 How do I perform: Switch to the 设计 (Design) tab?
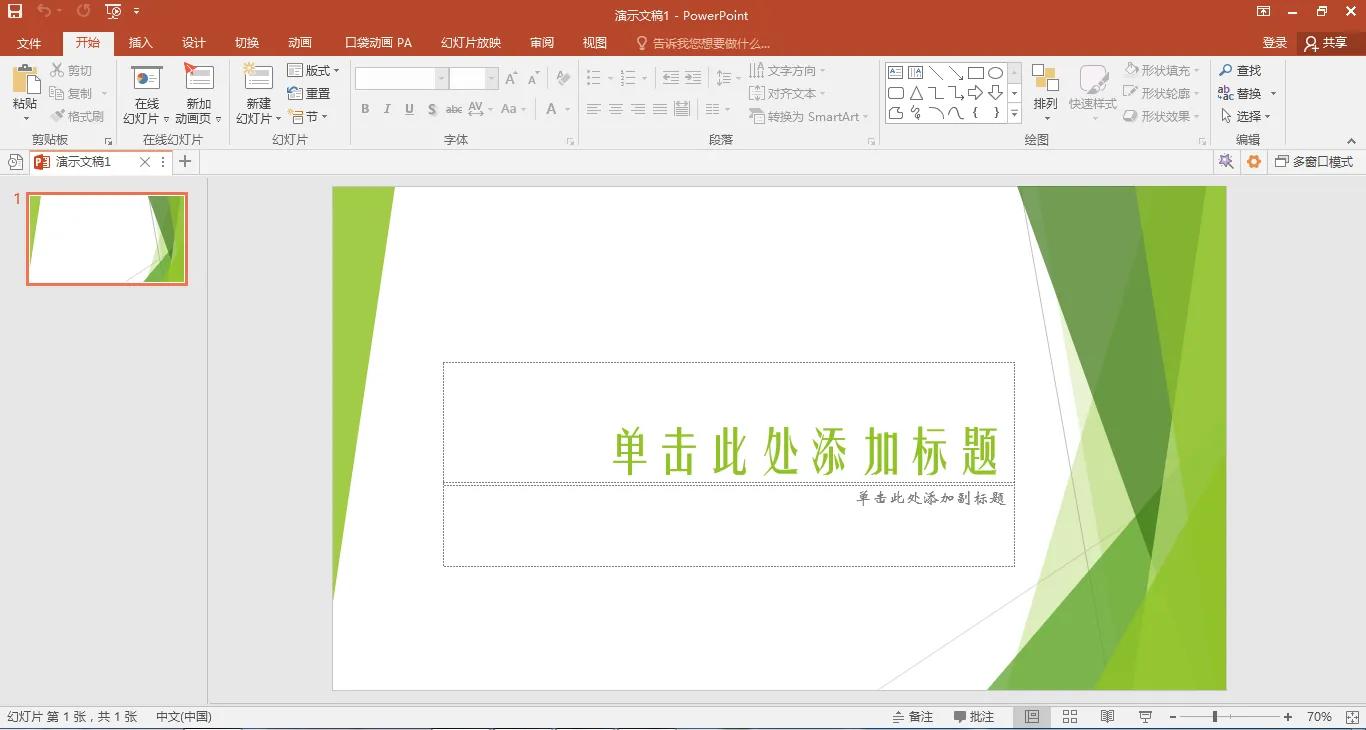coord(194,43)
